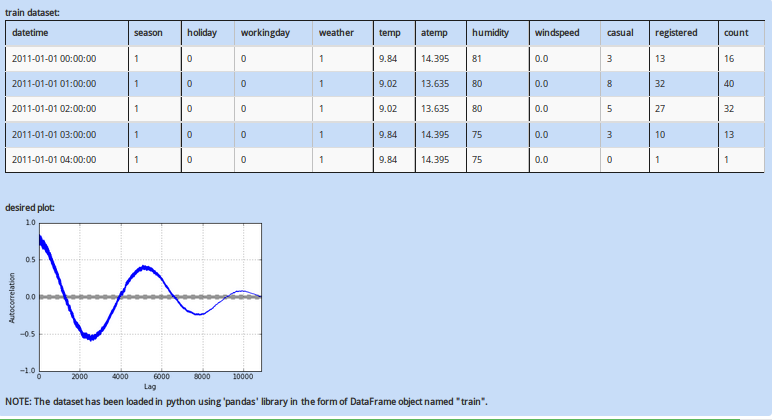Click the Lag x-axis label
The width and height of the screenshot is (772, 420).
pos(149,386)
